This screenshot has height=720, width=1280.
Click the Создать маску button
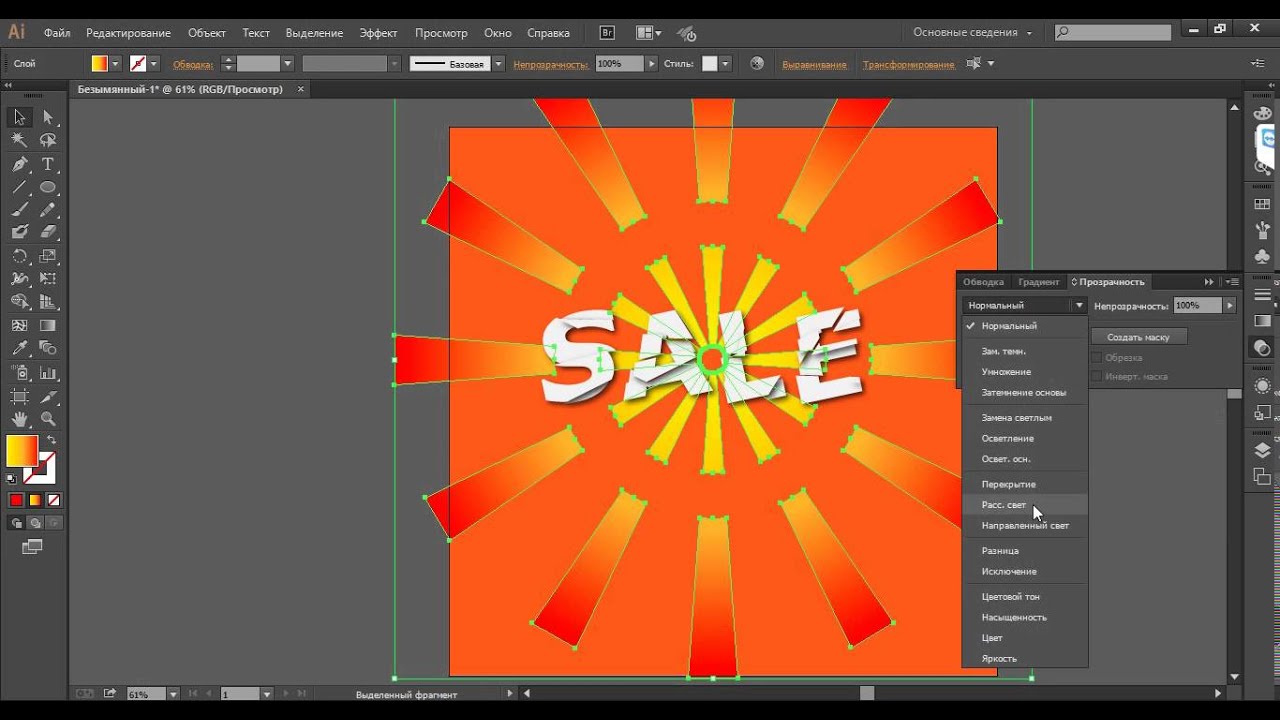pyautogui.click(x=1138, y=337)
